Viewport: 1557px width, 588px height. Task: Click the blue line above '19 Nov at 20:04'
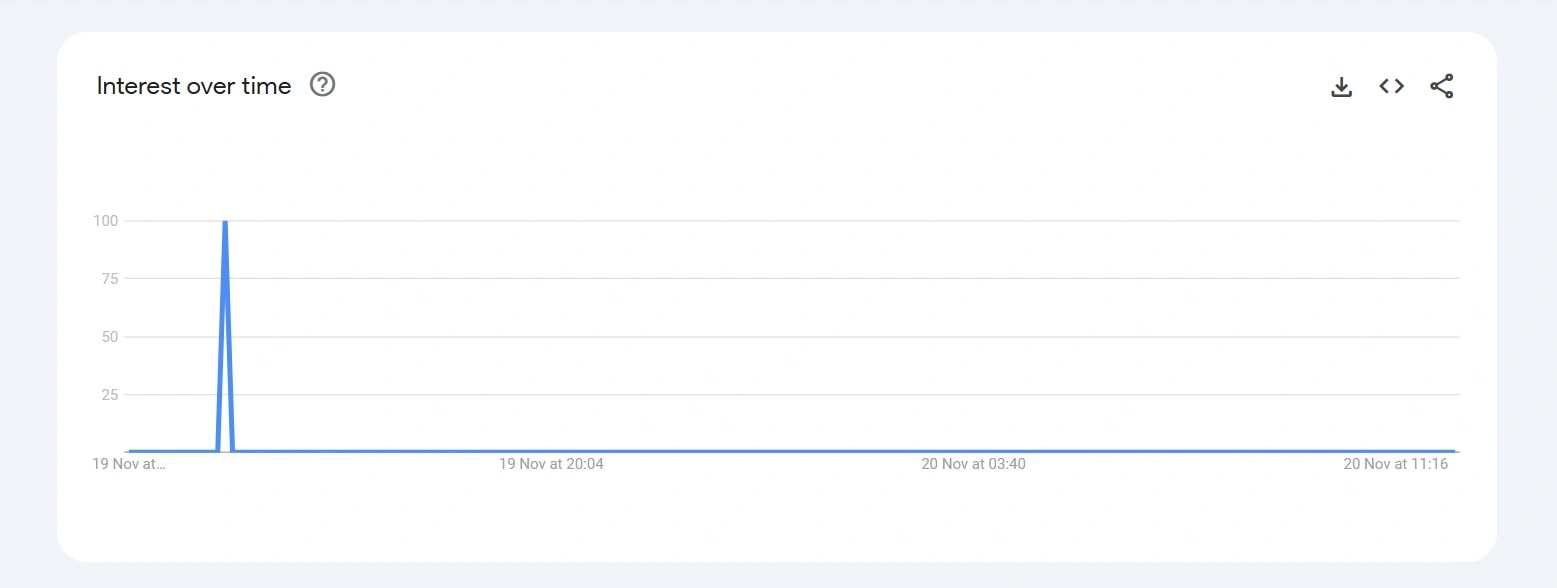click(551, 451)
